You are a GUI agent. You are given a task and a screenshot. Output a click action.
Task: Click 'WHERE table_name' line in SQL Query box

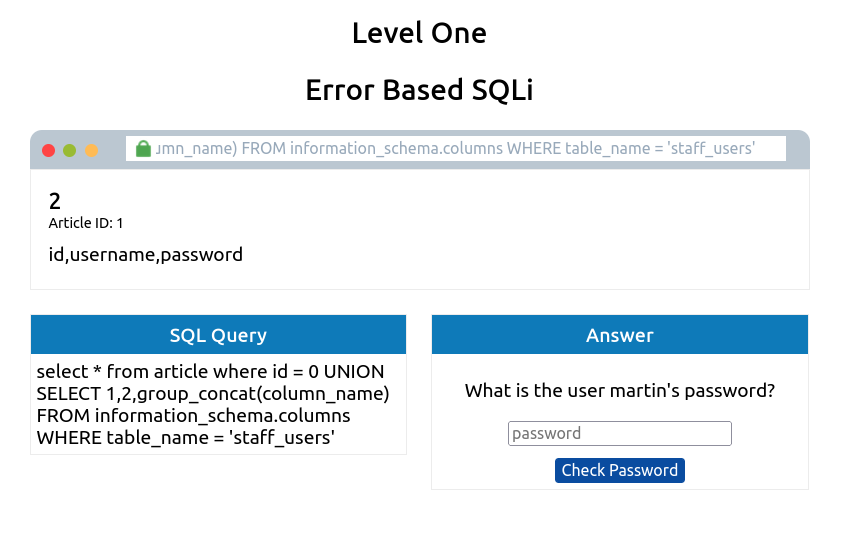point(185,437)
